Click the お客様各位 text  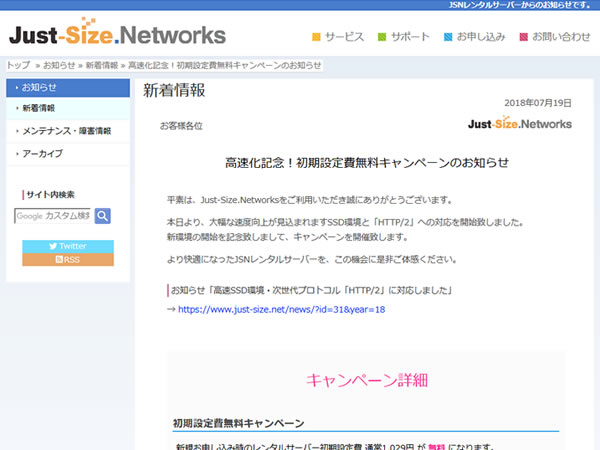pyautogui.click(x=181, y=126)
